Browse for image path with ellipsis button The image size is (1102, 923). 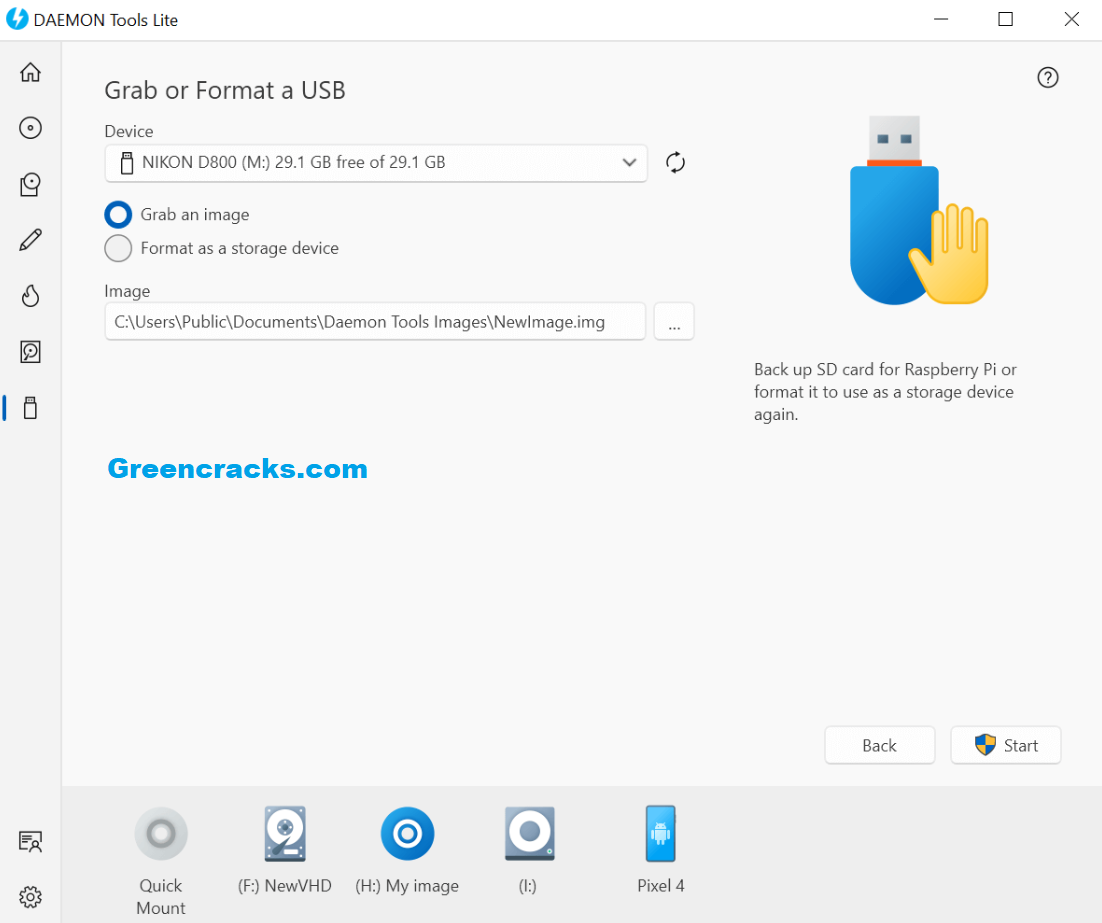[x=674, y=322]
